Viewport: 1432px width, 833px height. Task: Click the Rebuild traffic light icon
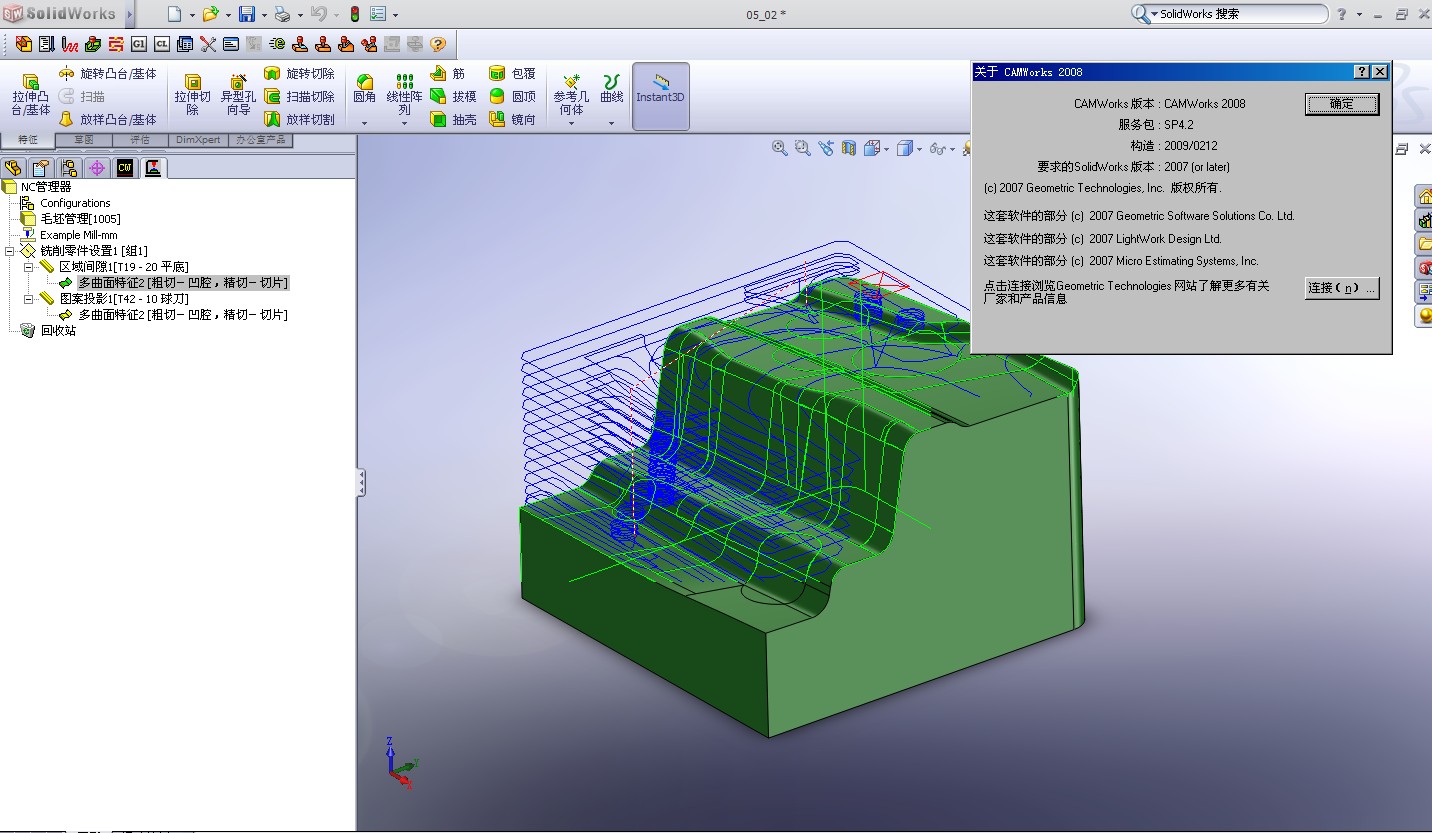355,14
